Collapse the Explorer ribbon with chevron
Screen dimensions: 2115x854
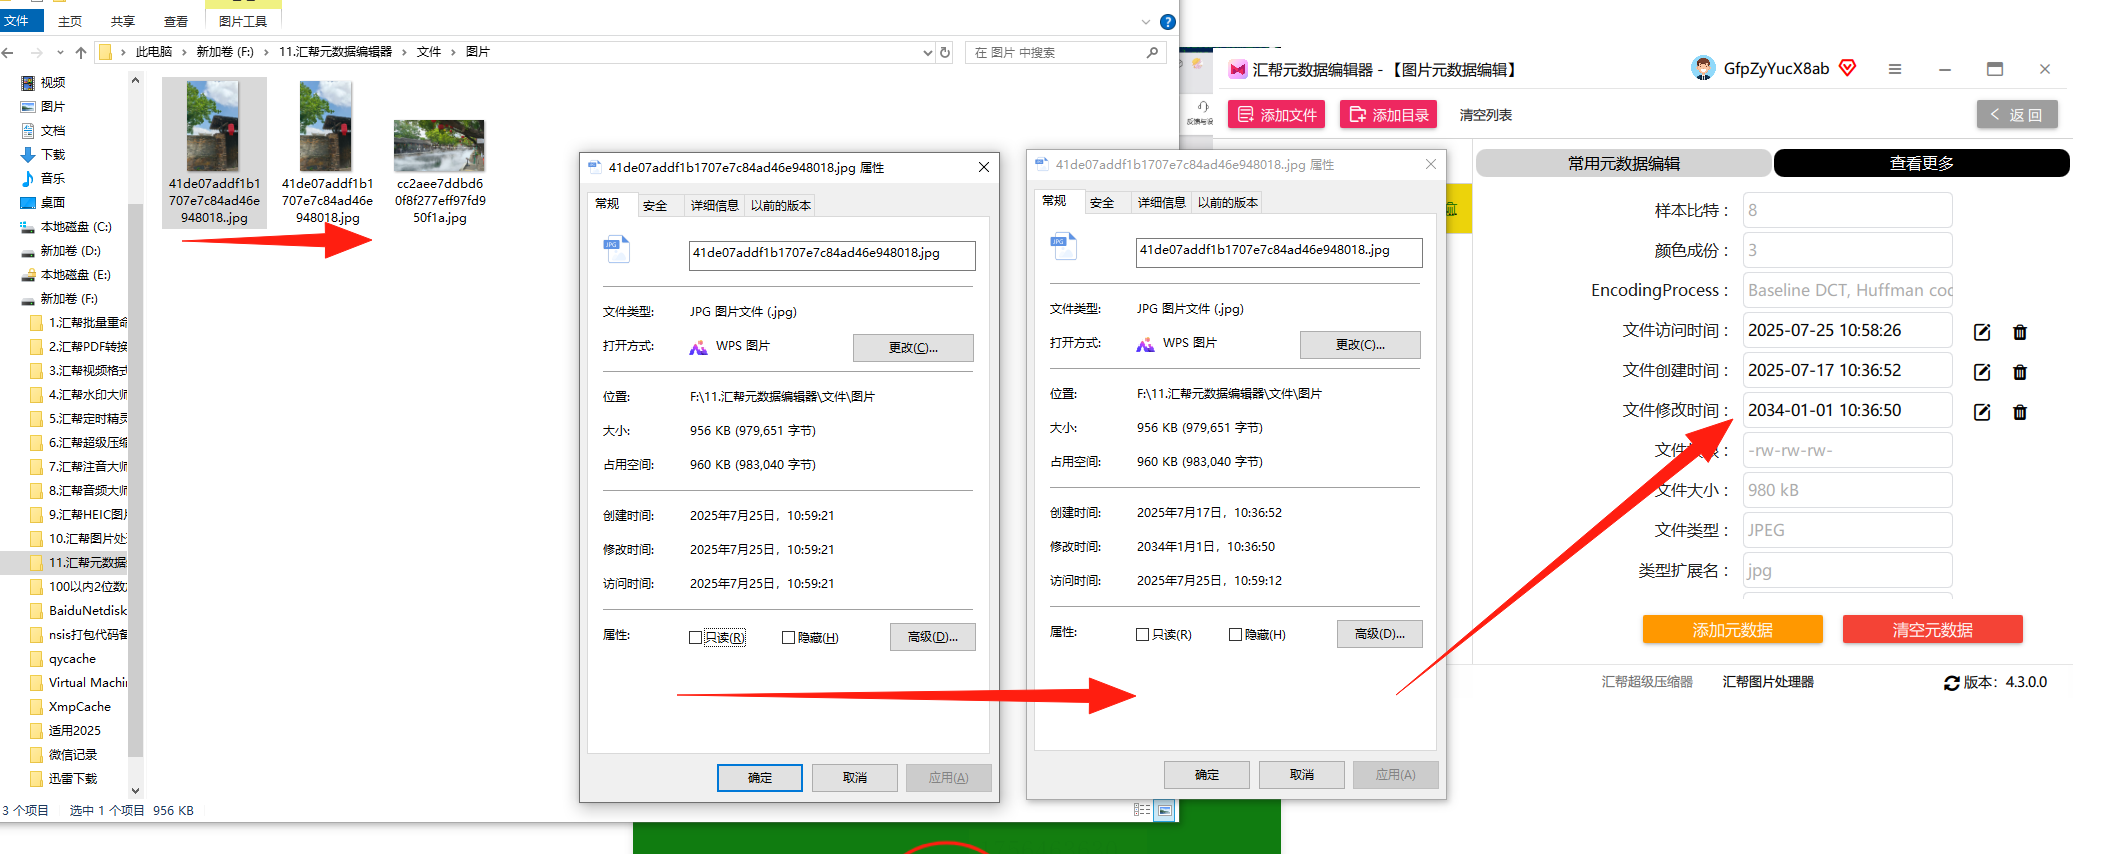tap(1145, 21)
